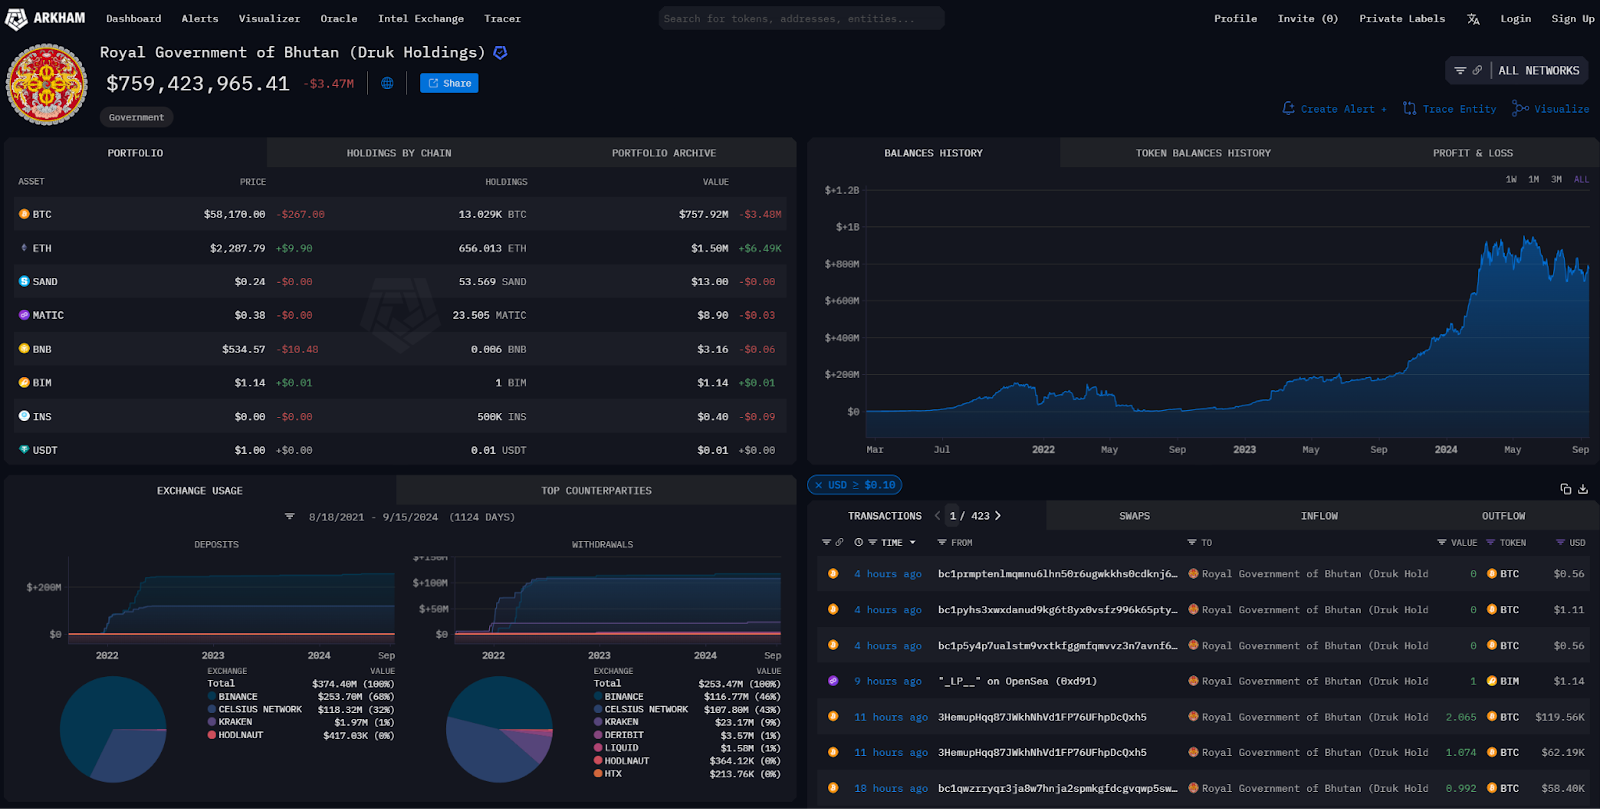1600x809 pixels.
Task: Open filter icon at left of transactions header
Action: [x=826, y=542]
